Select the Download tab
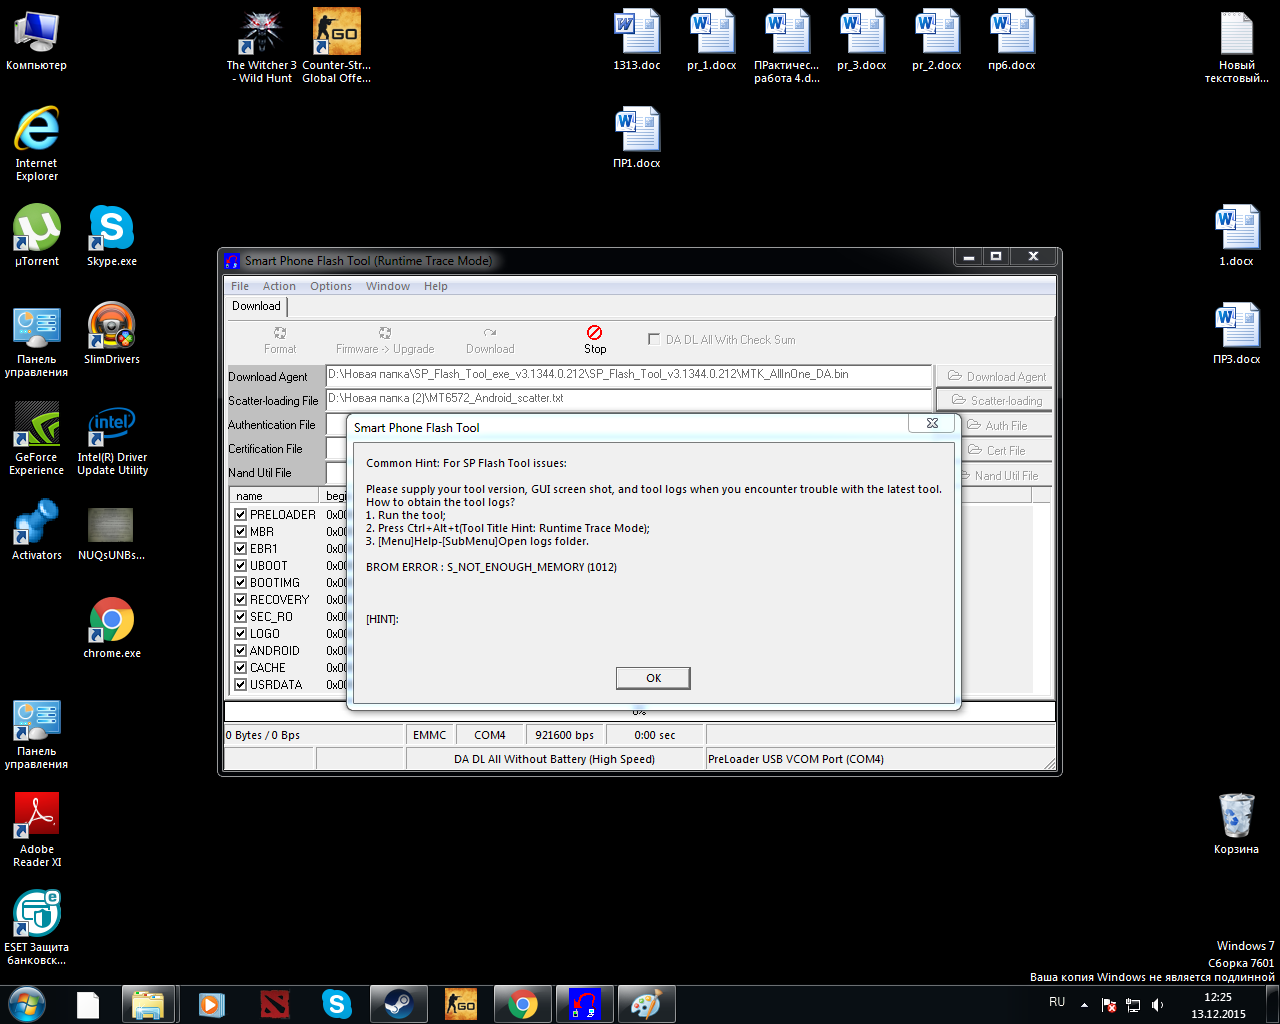Viewport: 1280px width, 1024px height. (x=256, y=306)
